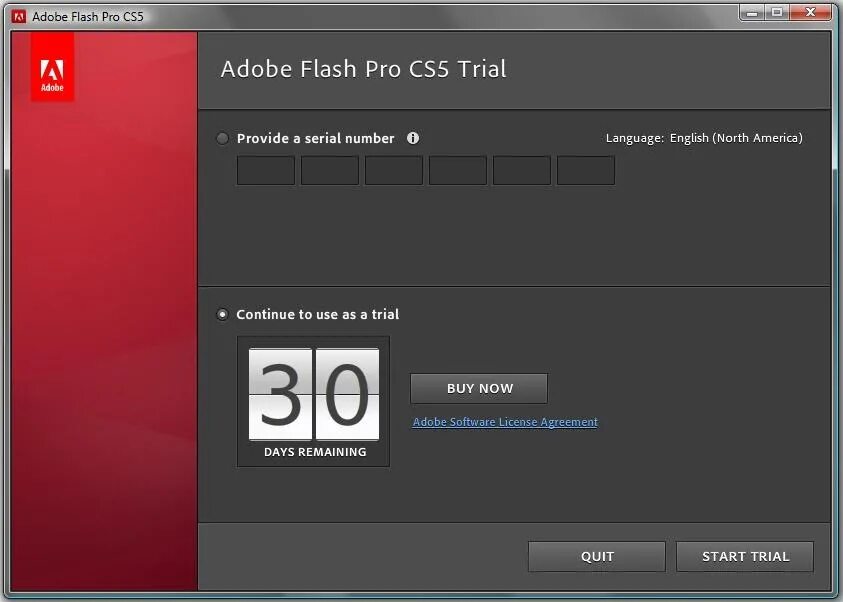Click the second serial number field

[x=330, y=170]
